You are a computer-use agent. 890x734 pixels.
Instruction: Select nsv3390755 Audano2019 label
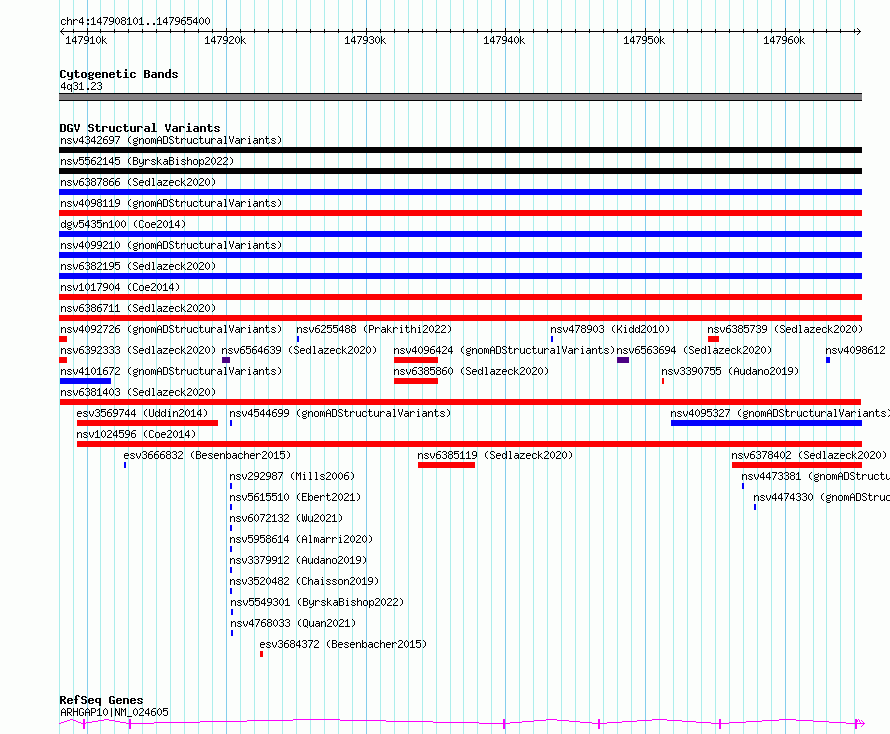pyautogui.click(x=730, y=371)
